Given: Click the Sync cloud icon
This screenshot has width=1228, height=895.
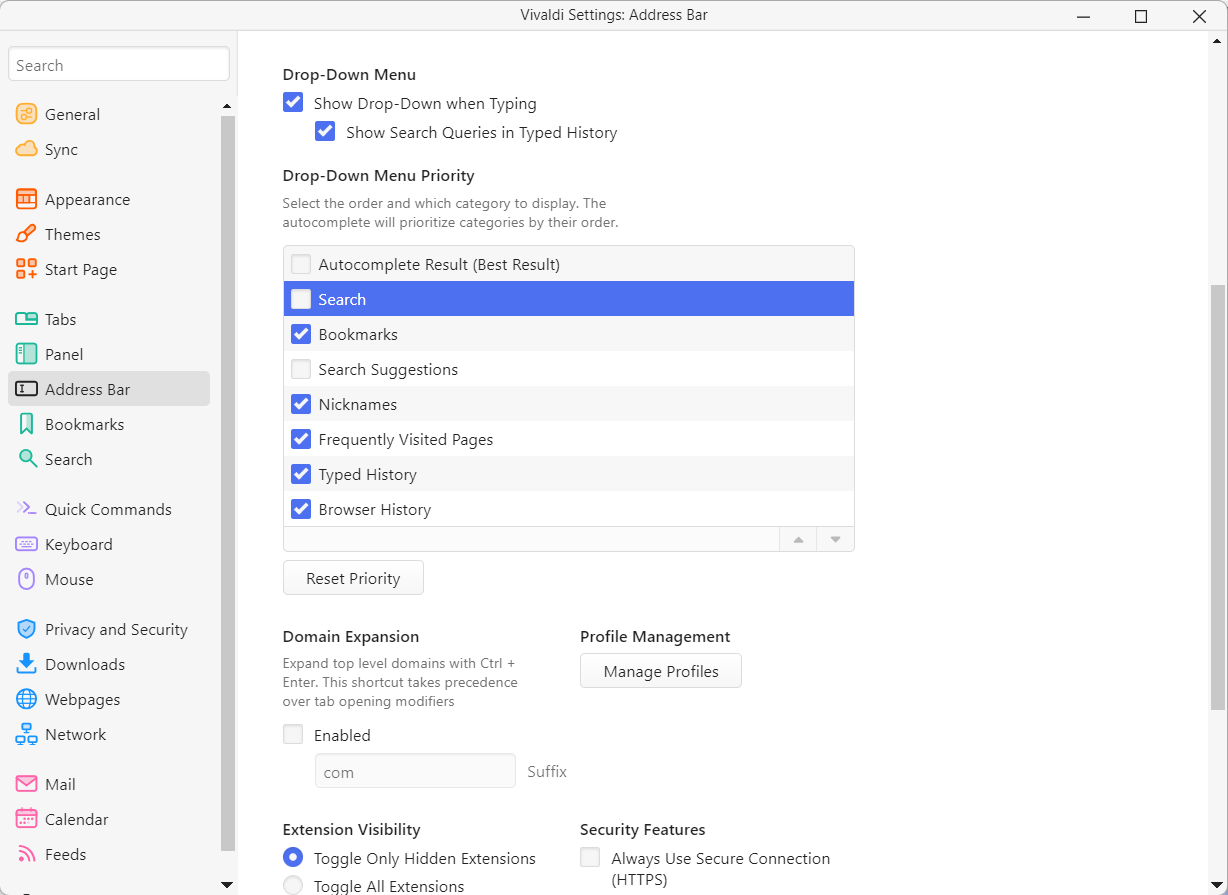Looking at the screenshot, I should pyautogui.click(x=27, y=149).
